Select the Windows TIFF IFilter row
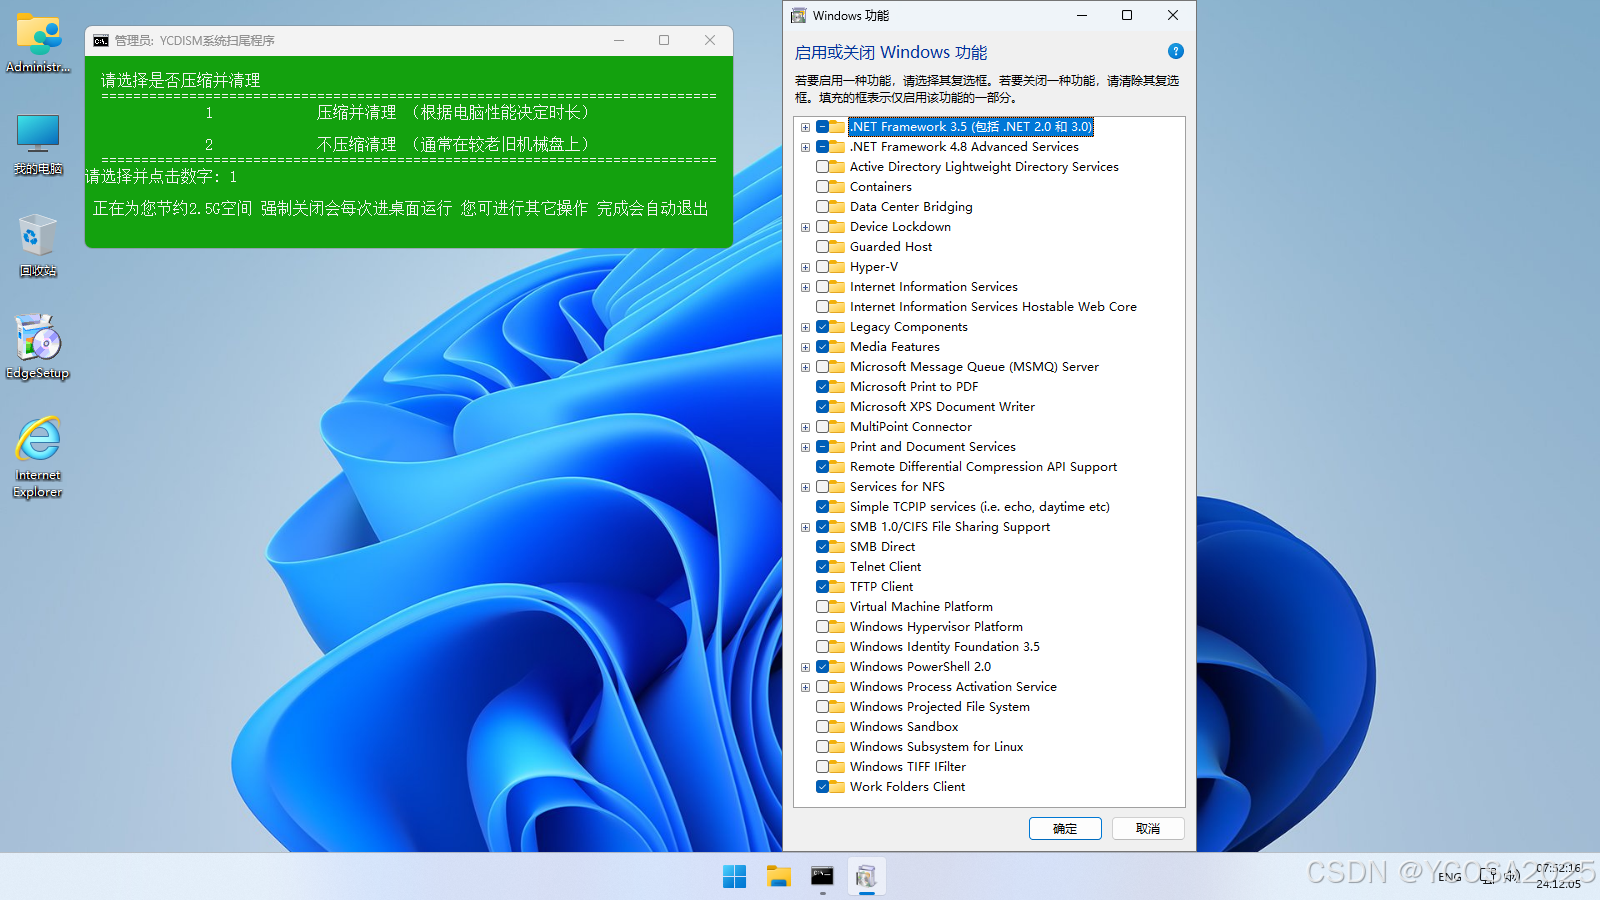1600x900 pixels. 908,767
